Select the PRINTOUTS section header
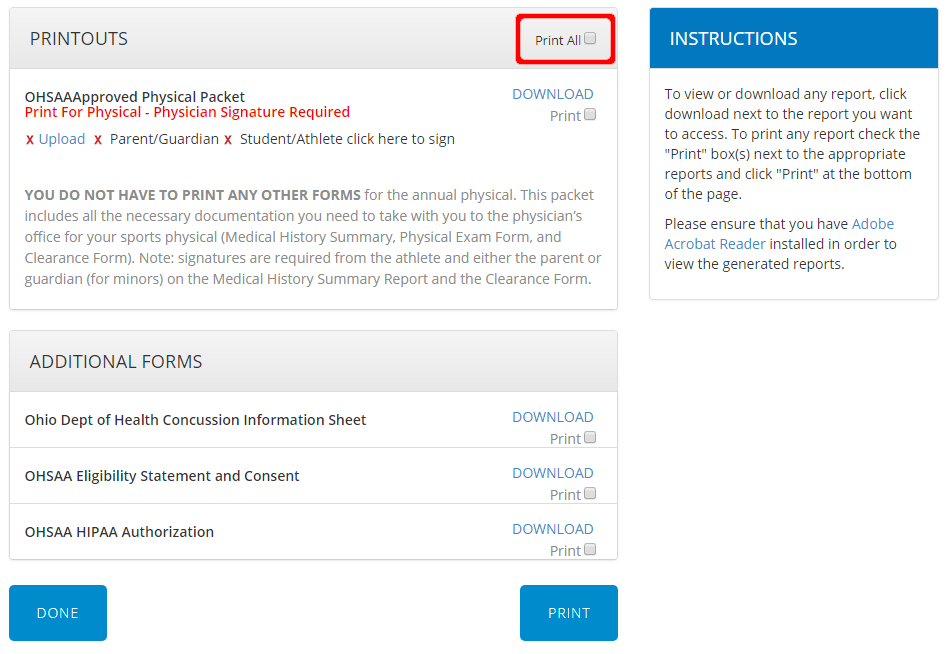Image resolution: width=952 pixels, height=654 pixels. (x=78, y=38)
